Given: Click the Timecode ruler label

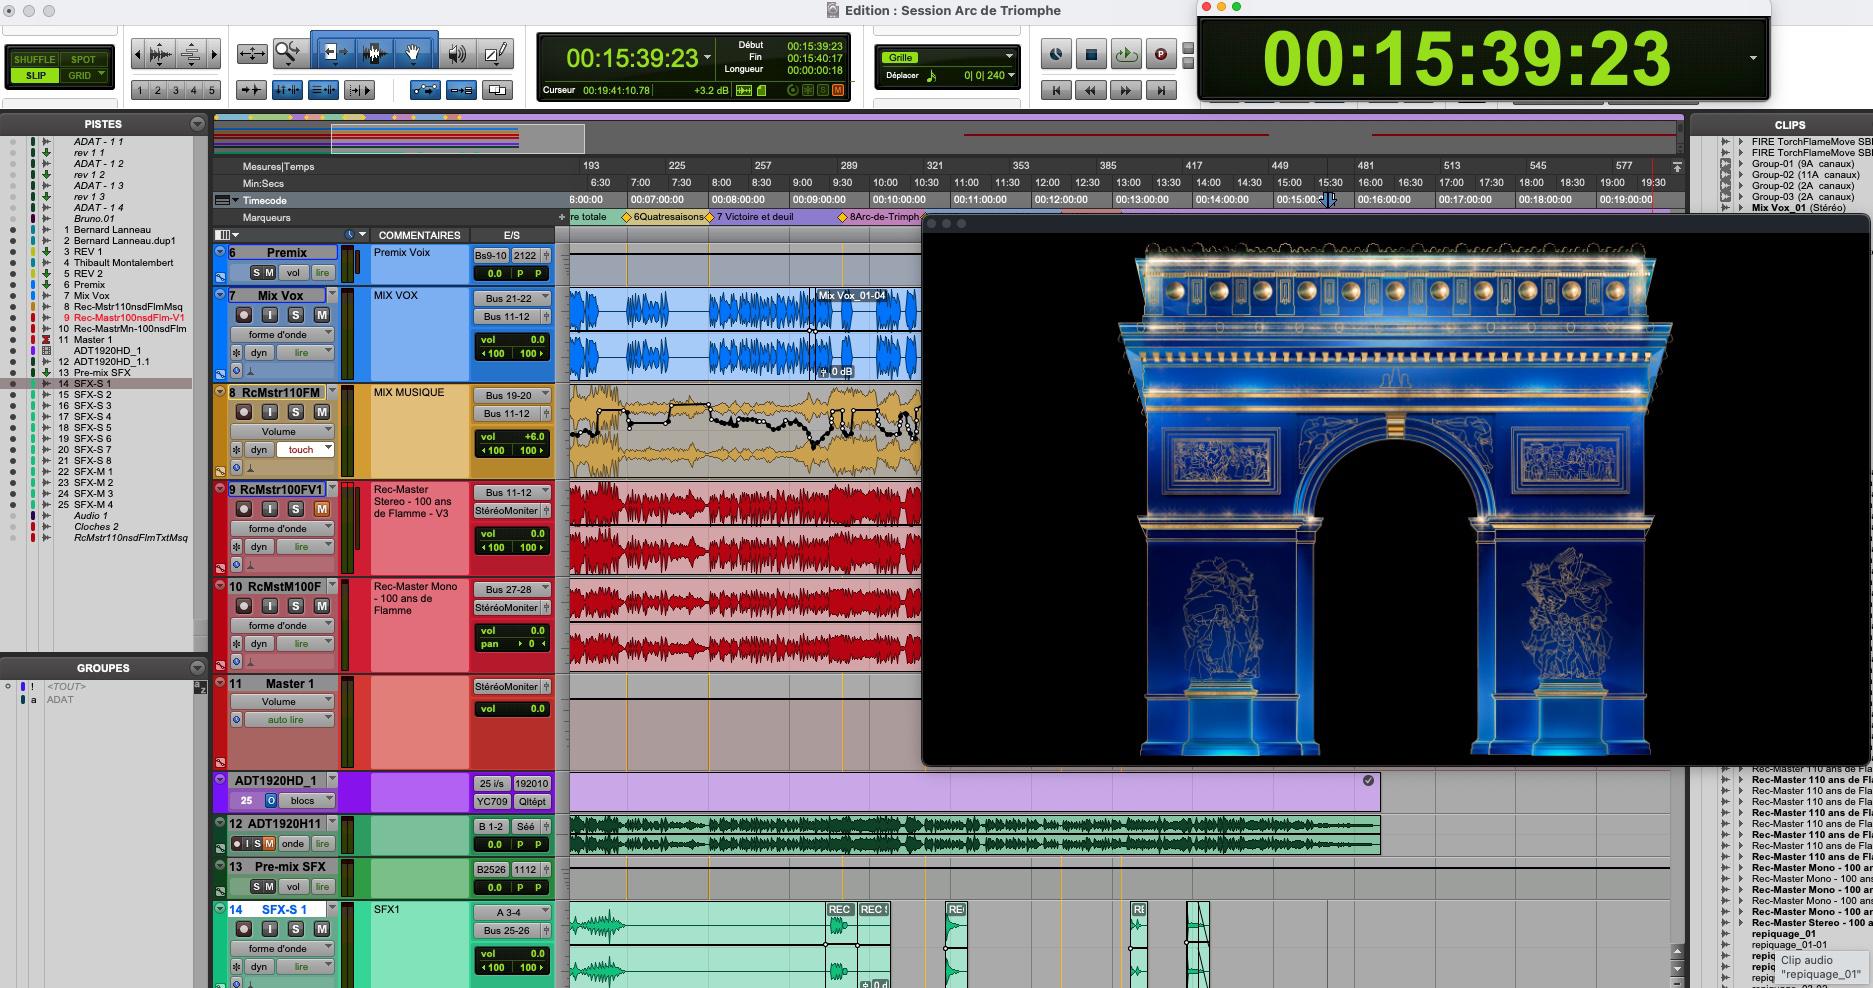Looking at the screenshot, I should [264, 200].
